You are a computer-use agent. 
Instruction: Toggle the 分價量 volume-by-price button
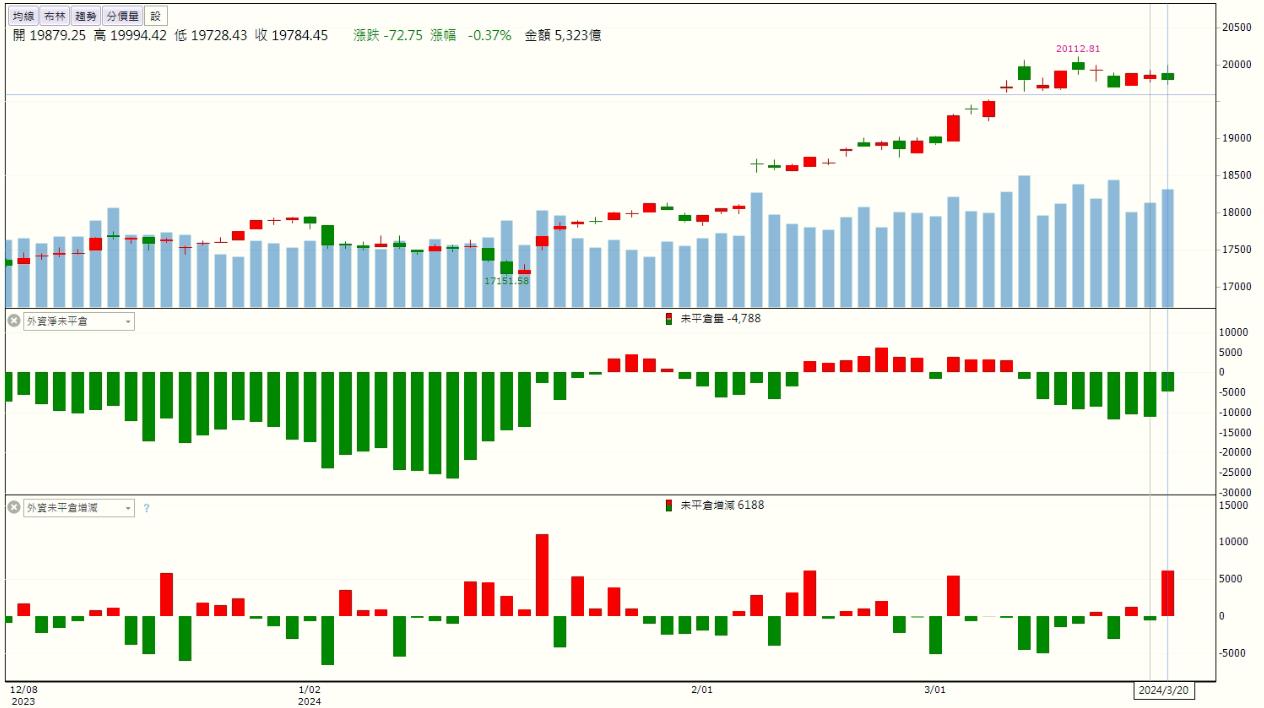(x=122, y=16)
